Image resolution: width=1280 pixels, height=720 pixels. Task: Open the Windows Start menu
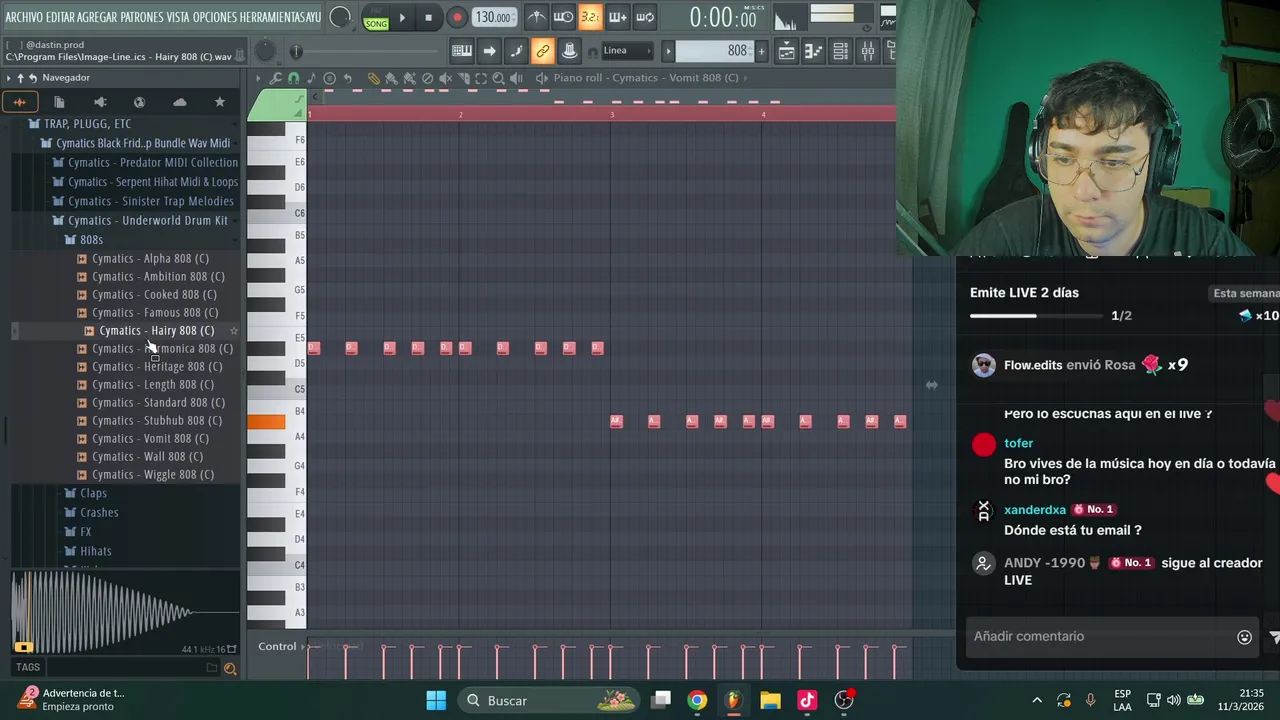point(436,700)
